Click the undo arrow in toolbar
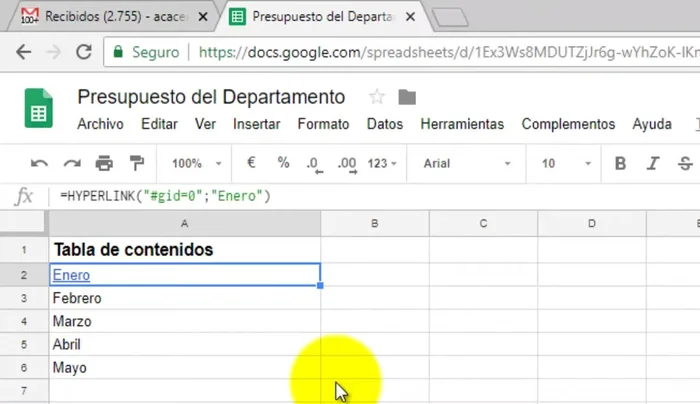This screenshot has width=700, height=404. click(x=39, y=164)
